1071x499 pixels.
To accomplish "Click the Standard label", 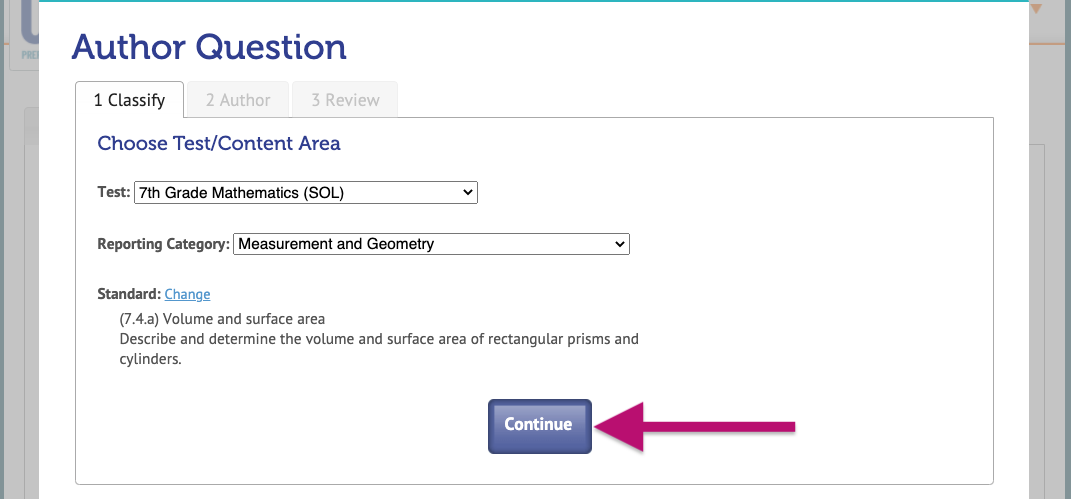I will click(129, 294).
